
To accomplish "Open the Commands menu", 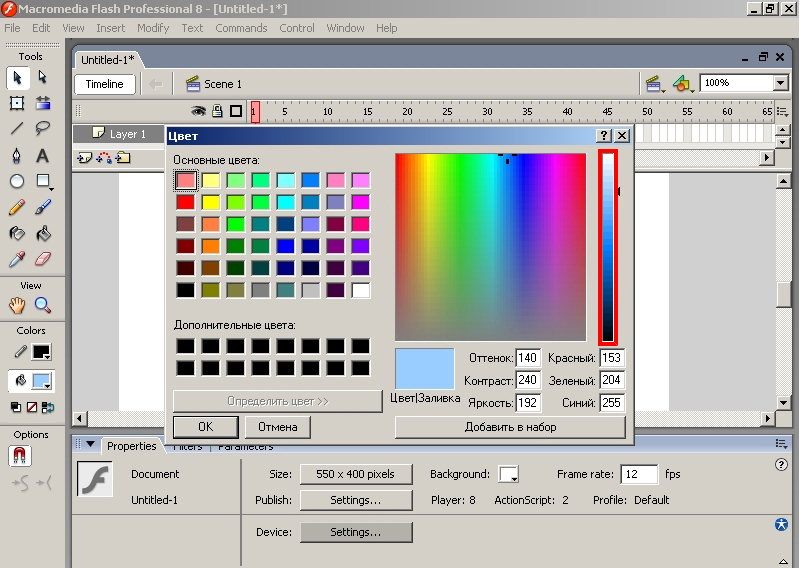I will (241, 28).
